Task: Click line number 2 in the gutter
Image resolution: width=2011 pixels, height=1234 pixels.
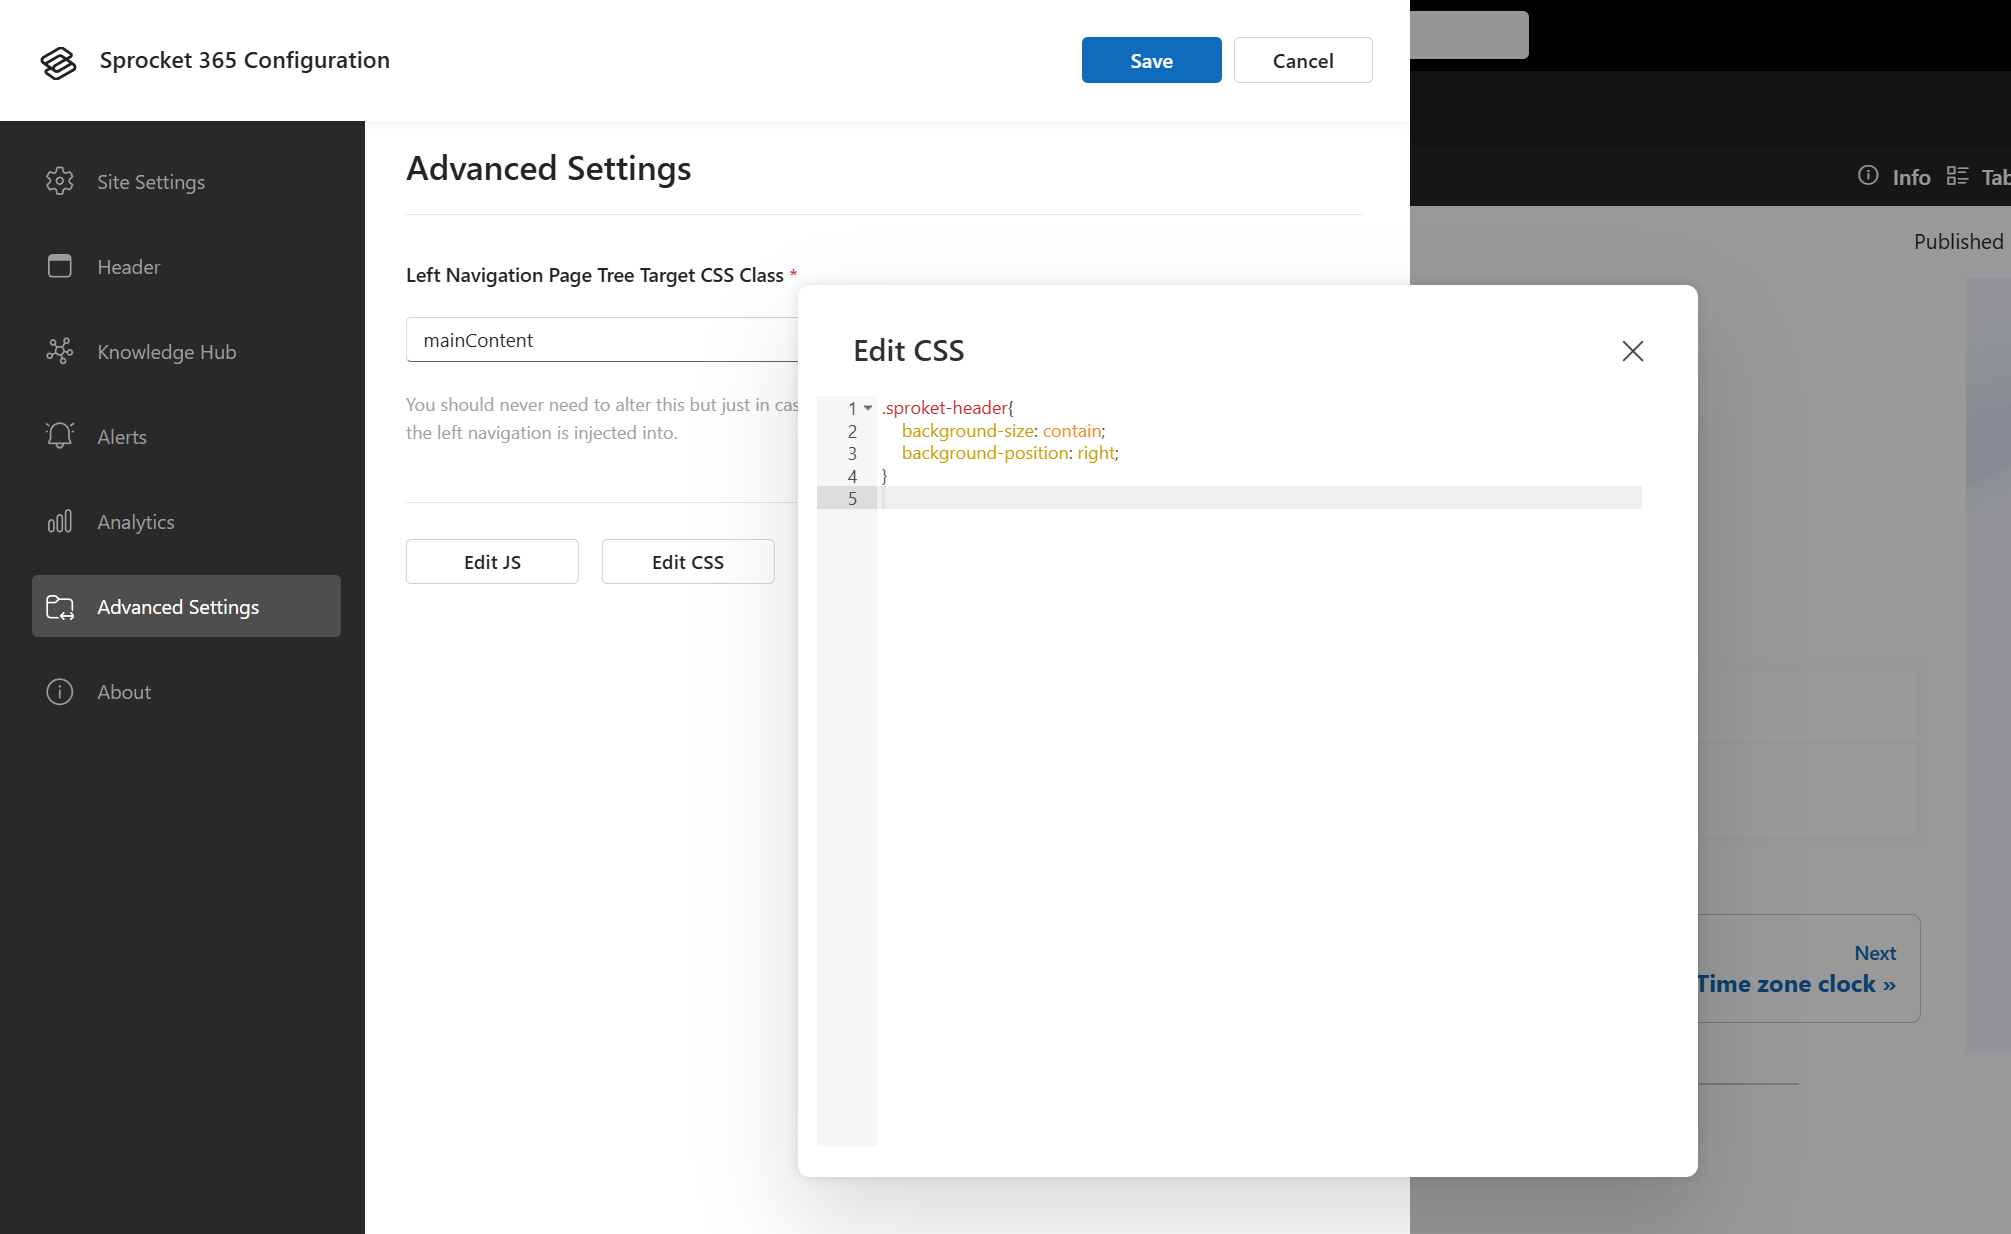Action: (x=852, y=431)
